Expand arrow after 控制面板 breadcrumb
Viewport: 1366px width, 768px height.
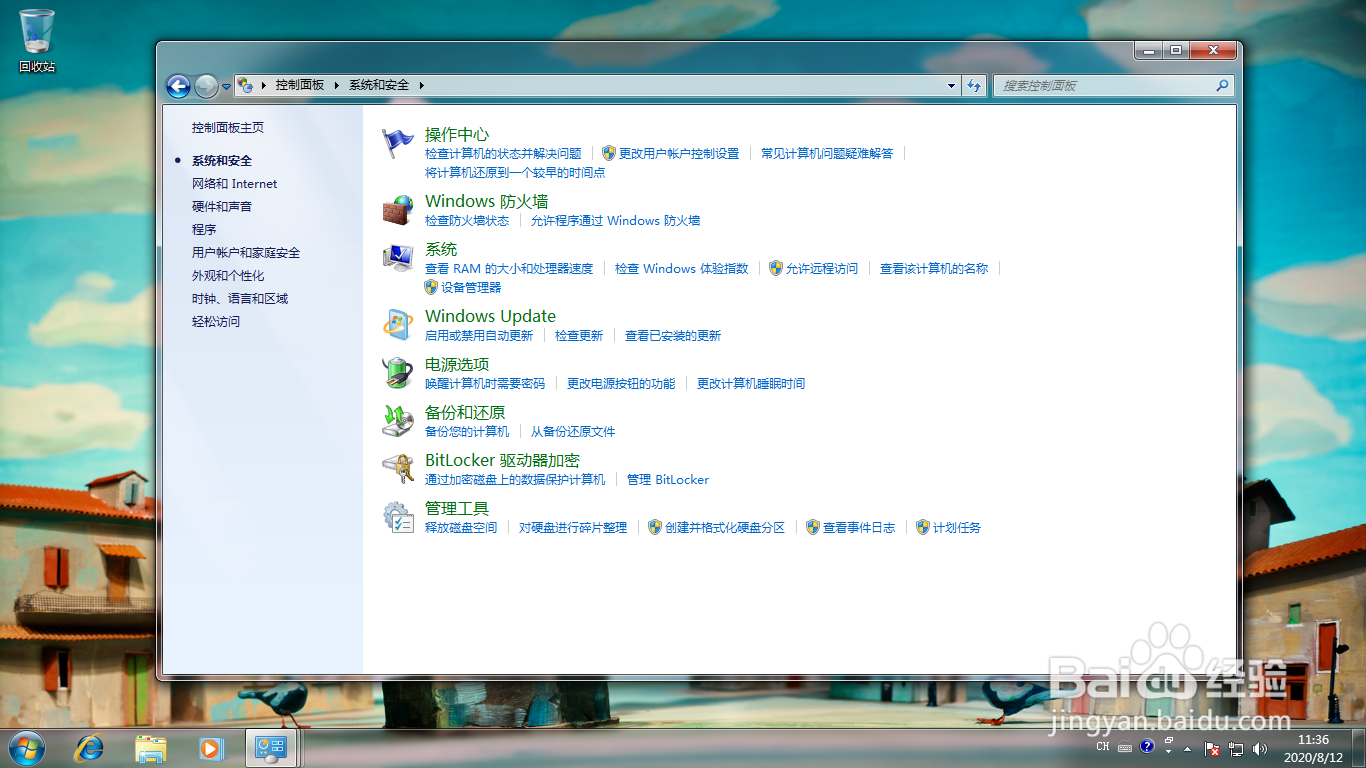coord(337,86)
